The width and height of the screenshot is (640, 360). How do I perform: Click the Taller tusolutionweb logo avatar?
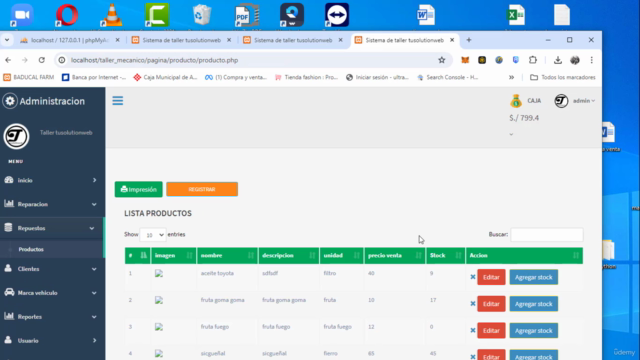coord(16,136)
